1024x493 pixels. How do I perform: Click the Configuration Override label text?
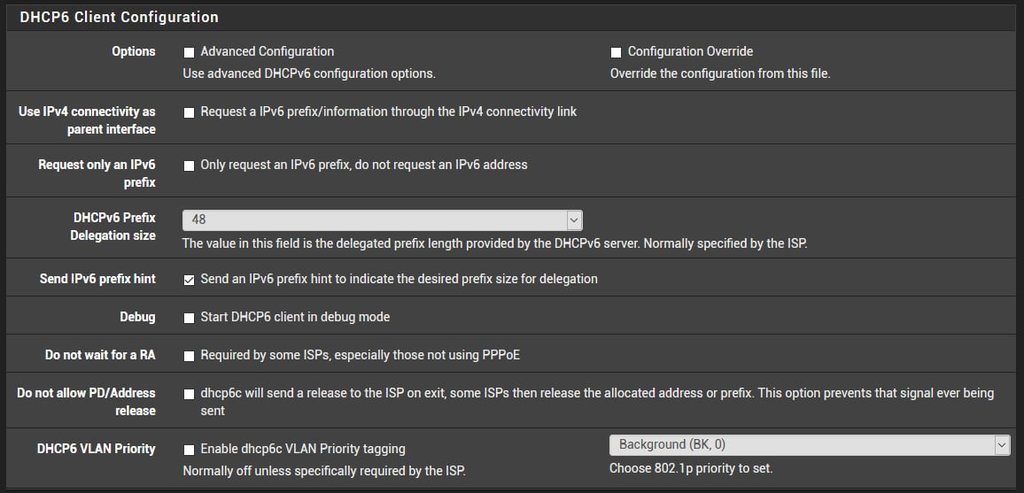point(690,52)
